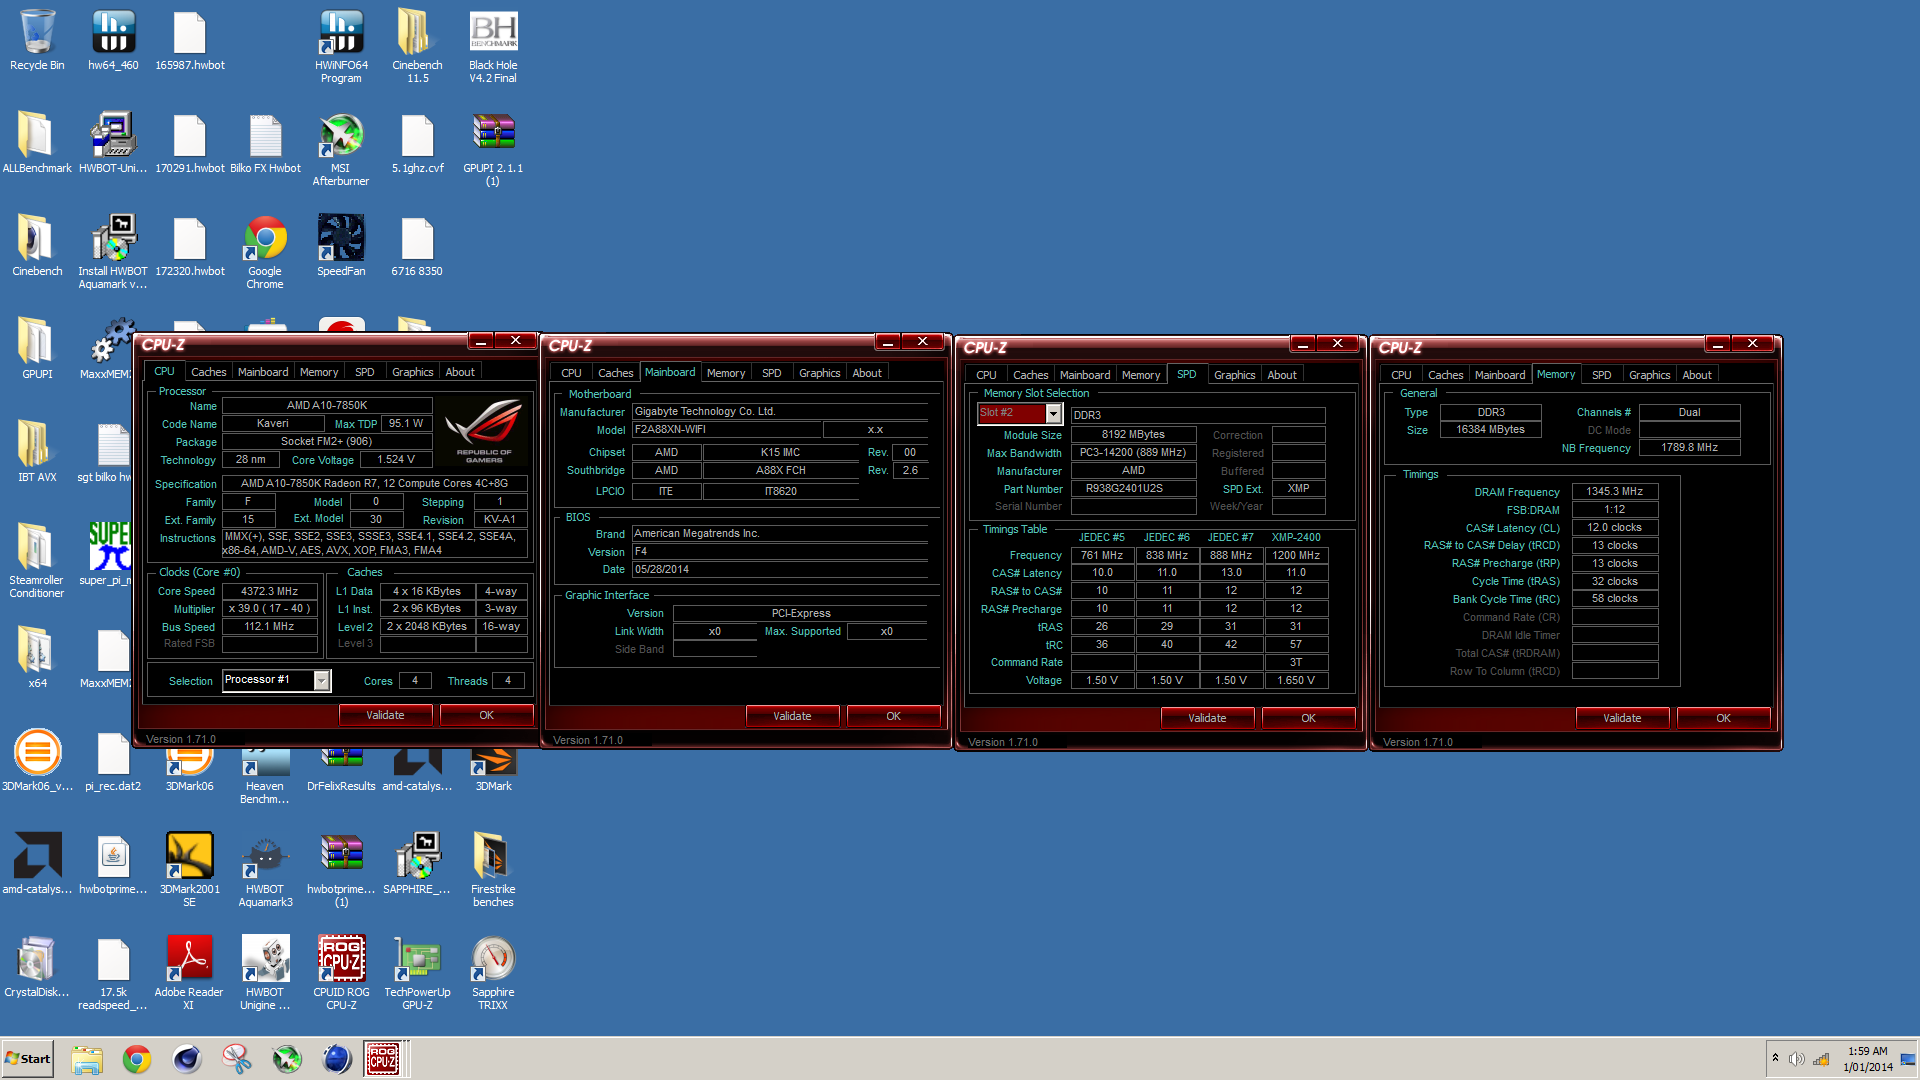Select Mainboard tab in SPD CPU-Z window
This screenshot has width=1920, height=1080.
[1085, 375]
